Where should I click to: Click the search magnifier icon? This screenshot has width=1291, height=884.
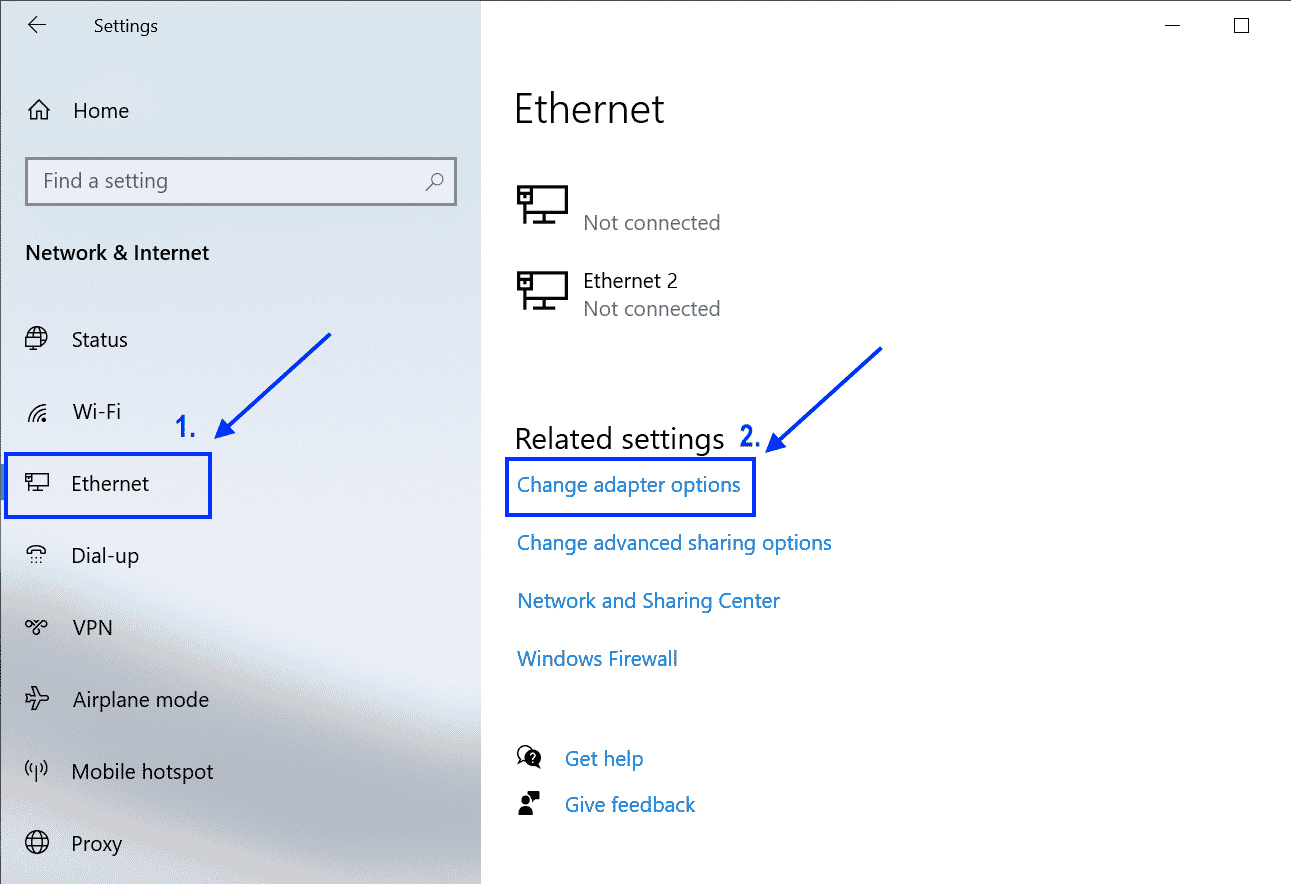tap(434, 181)
